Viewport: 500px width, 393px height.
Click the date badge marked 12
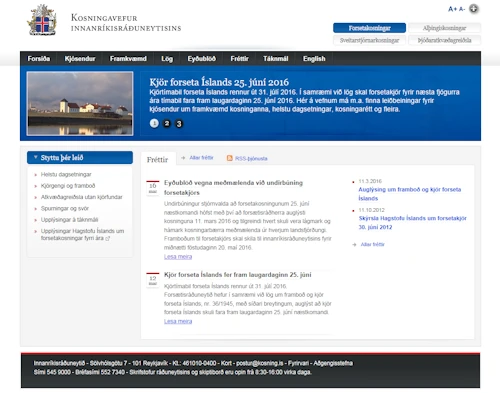153,280
